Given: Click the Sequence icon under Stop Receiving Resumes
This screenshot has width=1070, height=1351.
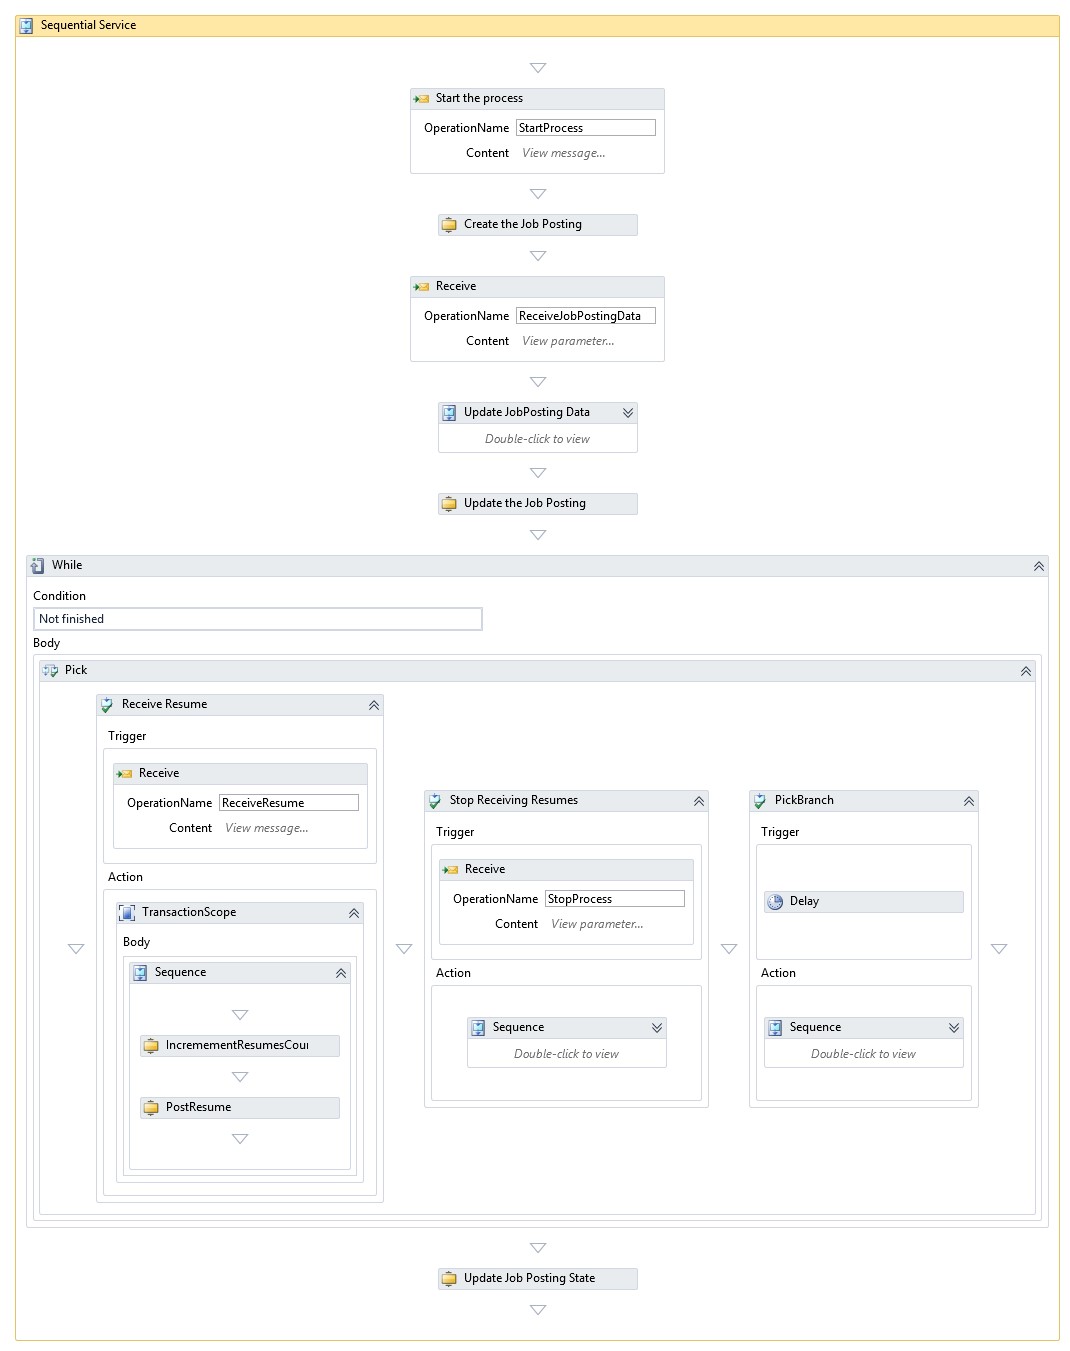Looking at the screenshot, I should pyautogui.click(x=478, y=1028).
